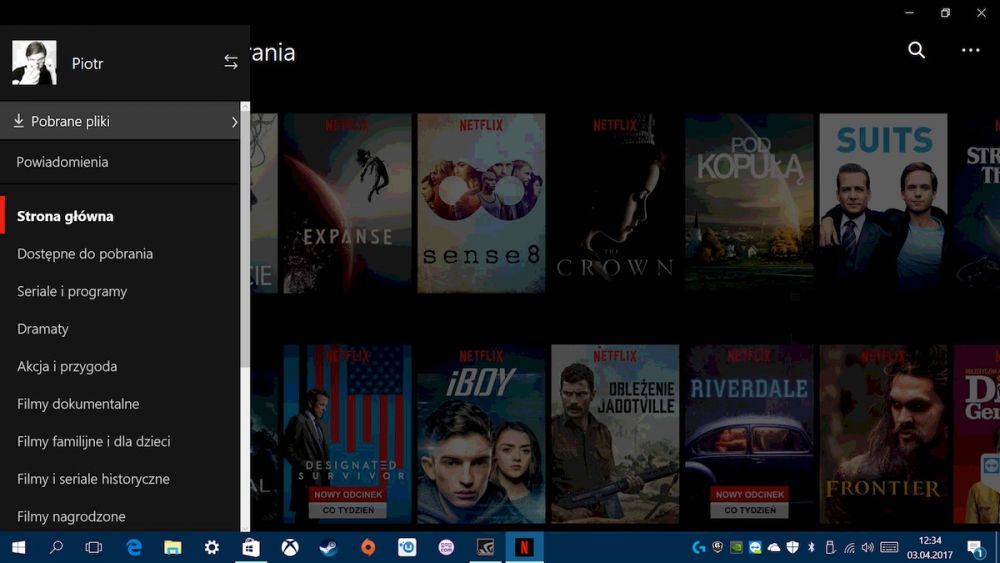Open TeamViewer tray icon
Screen dimensions: 1000x563
tap(755, 547)
